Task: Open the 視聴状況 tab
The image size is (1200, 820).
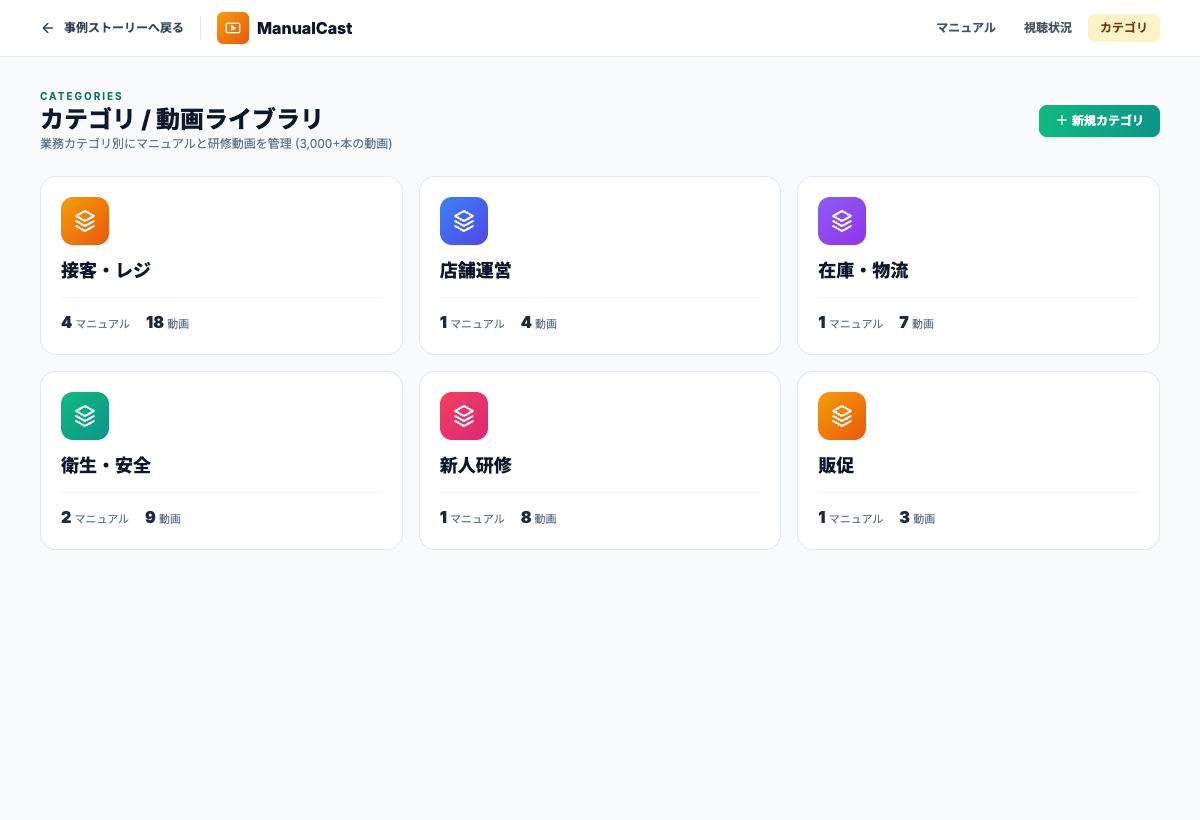Action: click(1047, 28)
